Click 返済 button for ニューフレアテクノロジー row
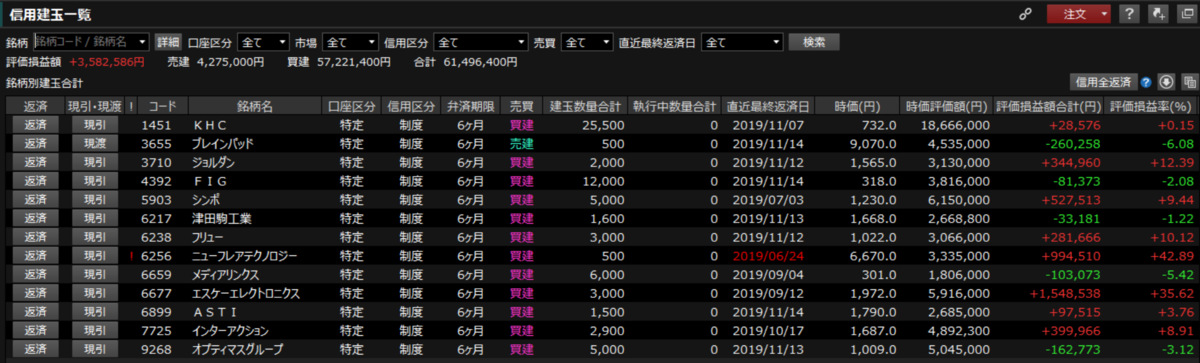 pyautogui.click(x=35, y=256)
